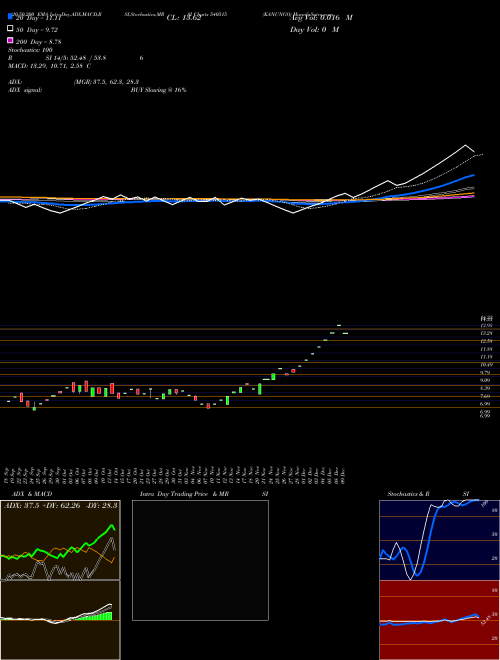
Task: Click the peak of the white moving-average line
Action: point(465,145)
